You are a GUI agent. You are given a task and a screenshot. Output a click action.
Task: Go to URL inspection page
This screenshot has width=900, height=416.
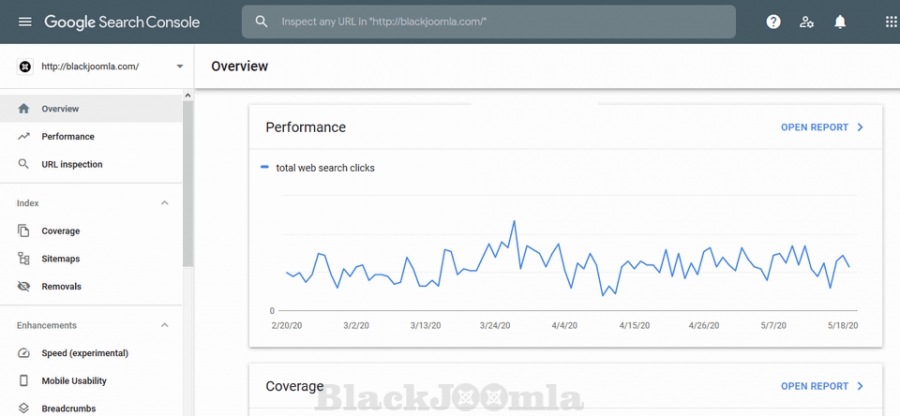(x=72, y=164)
